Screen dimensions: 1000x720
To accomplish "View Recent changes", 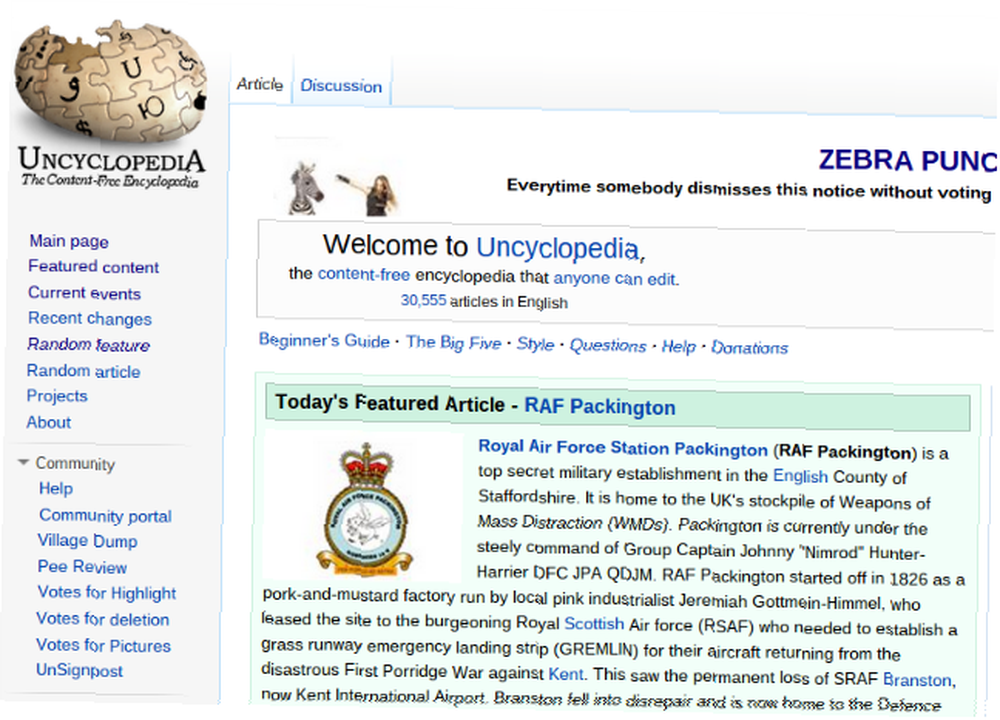I will pyautogui.click(x=89, y=318).
